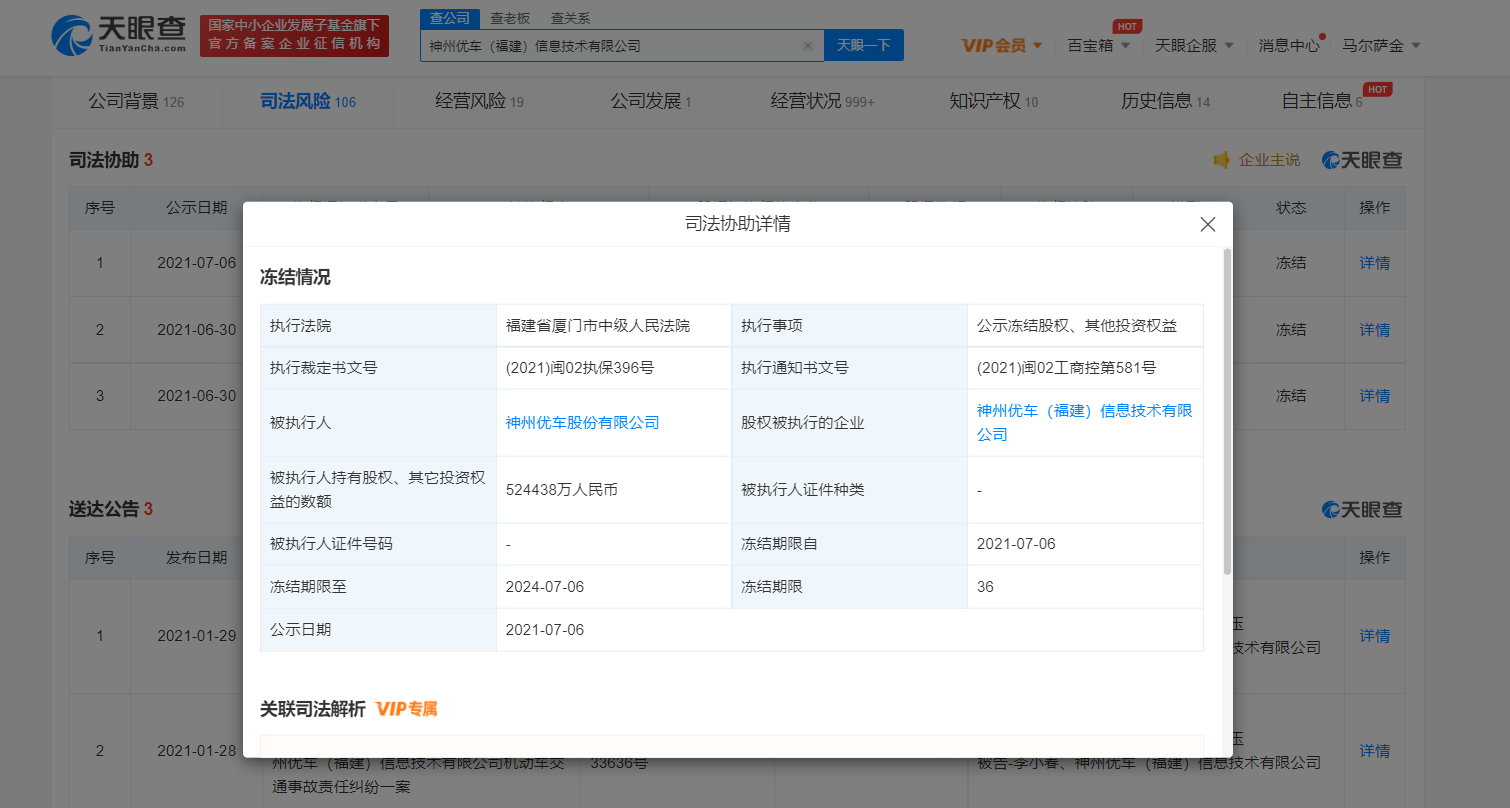Click the 企业主说 speaker icon
Screen dimensions: 1510x808
click(1220, 160)
